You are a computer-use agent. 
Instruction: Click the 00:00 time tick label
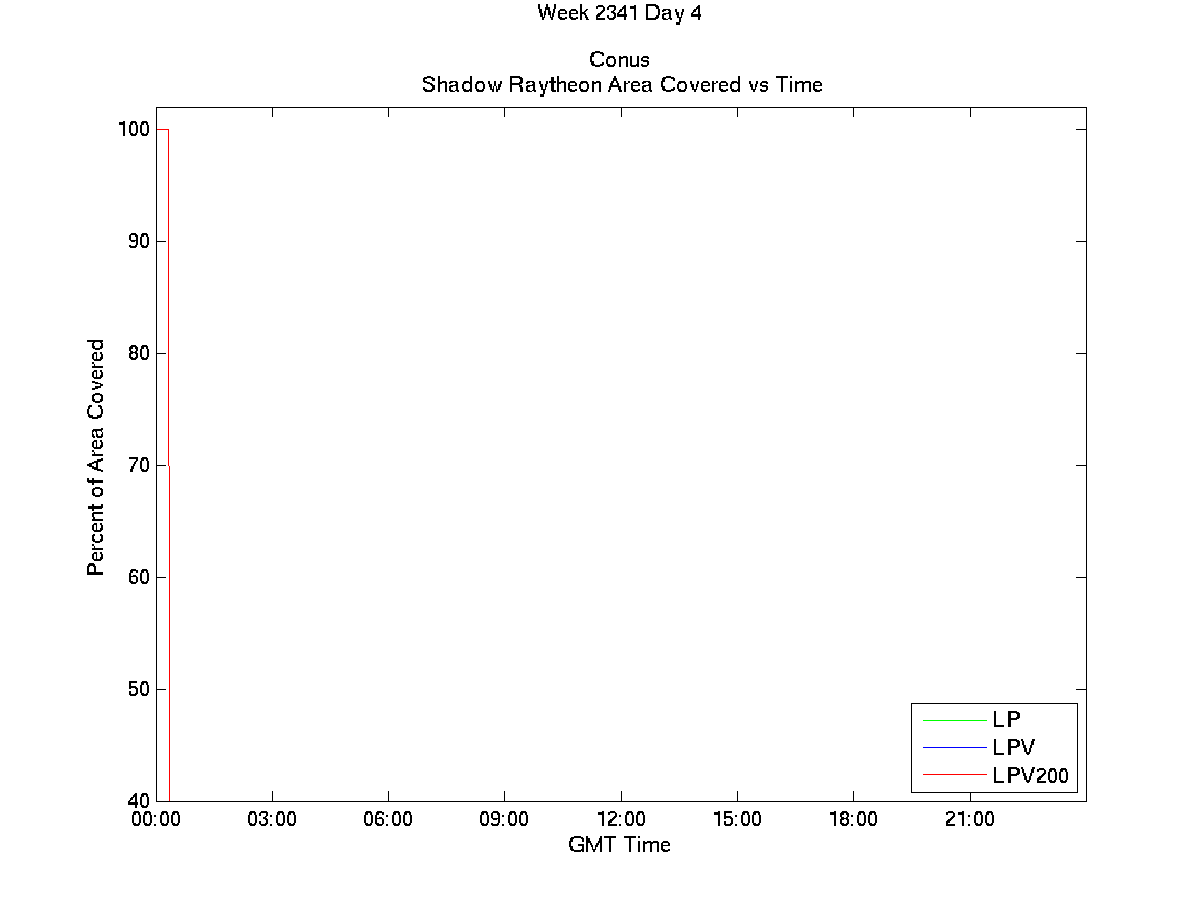tap(156, 820)
